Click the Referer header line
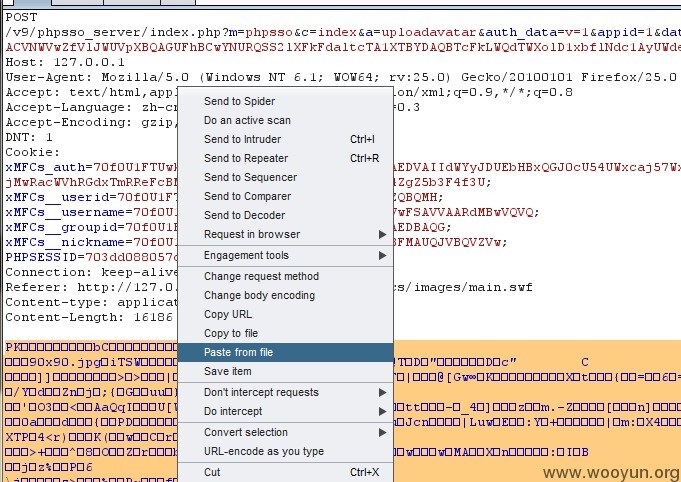This screenshot has height=482, width=681. pos(269,287)
